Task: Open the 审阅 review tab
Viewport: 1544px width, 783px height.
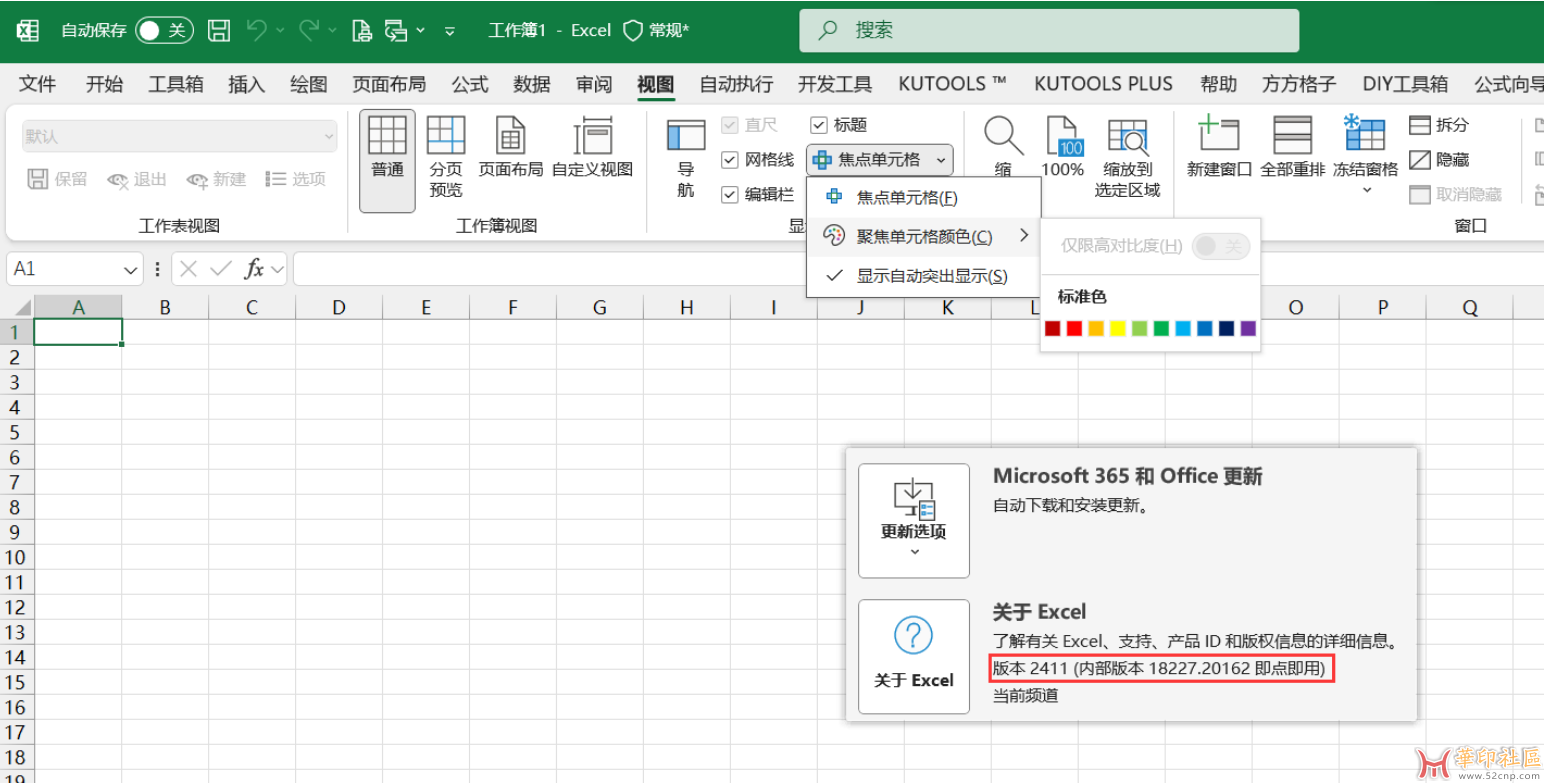Action: tap(594, 84)
